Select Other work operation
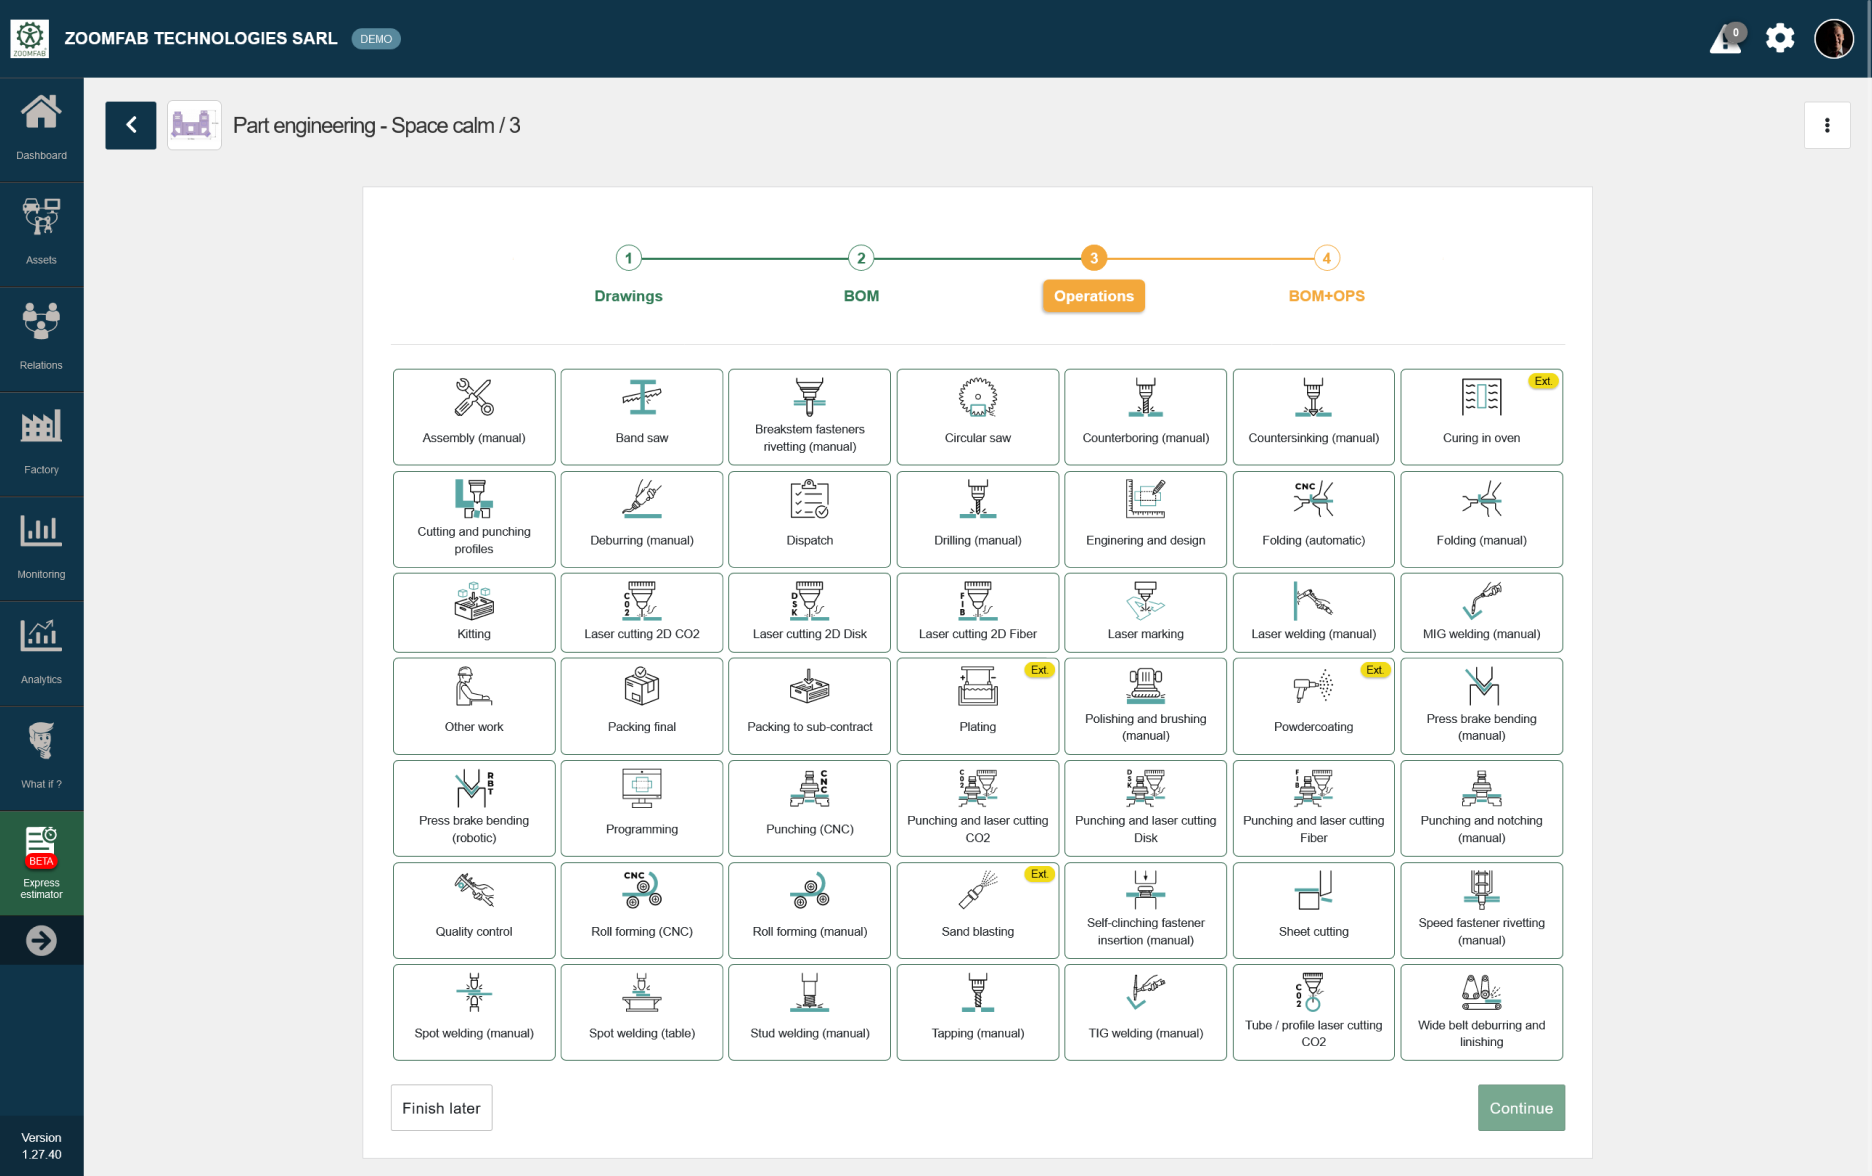This screenshot has width=1872, height=1176. pyautogui.click(x=474, y=706)
